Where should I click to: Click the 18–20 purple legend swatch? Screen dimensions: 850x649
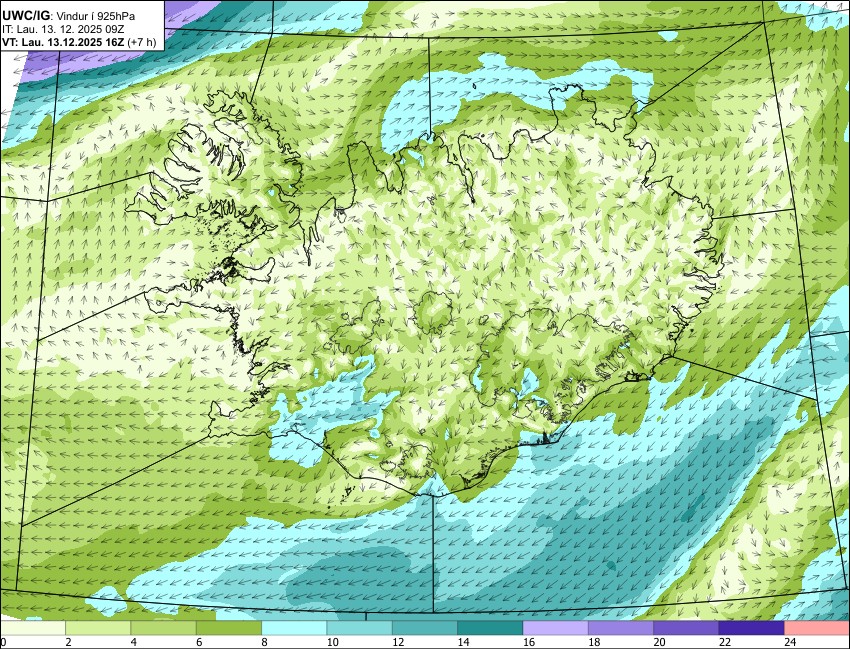pos(621,628)
